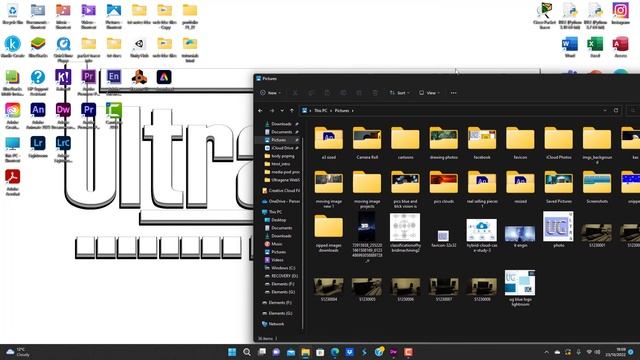Image resolution: width=640 pixels, height=360 pixels.
Task: Open the New dropdown in File Explorer
Action: pyautogui.click(x=270, y=93)
